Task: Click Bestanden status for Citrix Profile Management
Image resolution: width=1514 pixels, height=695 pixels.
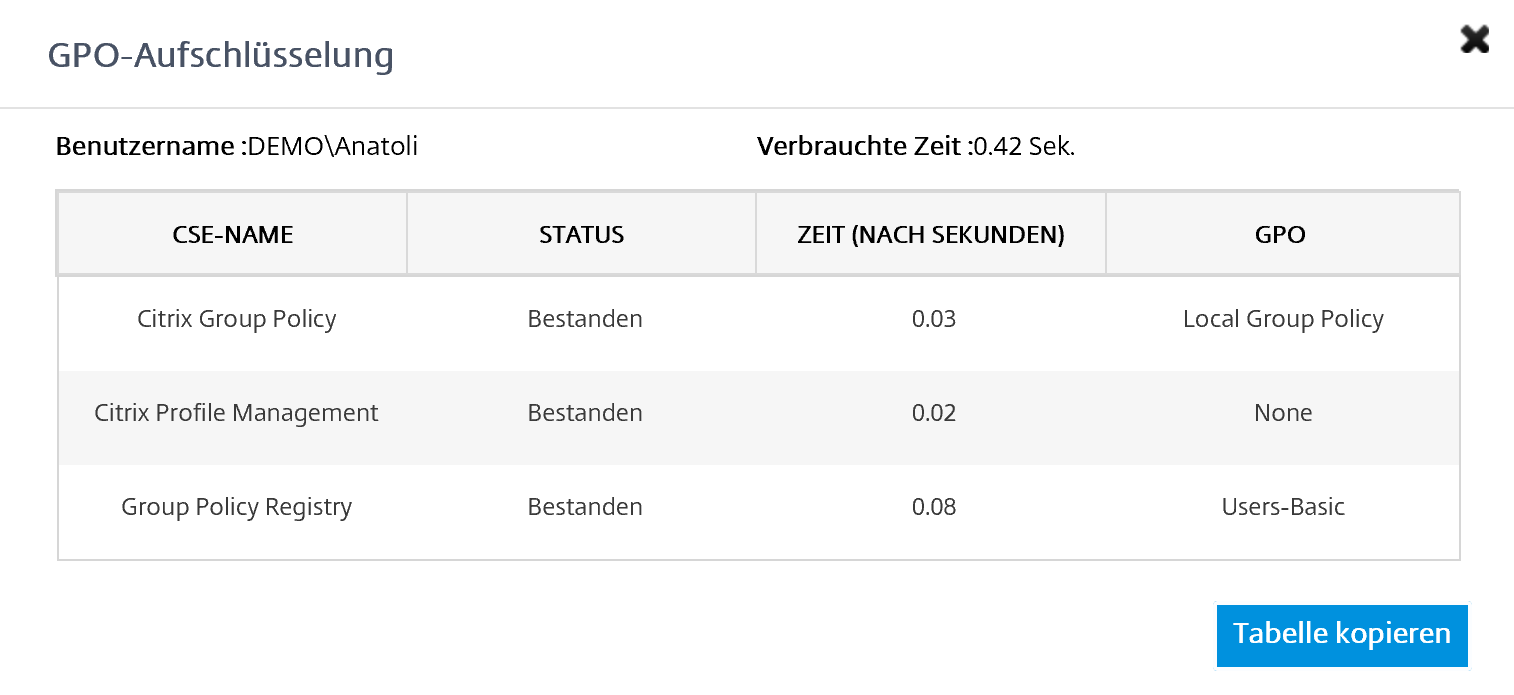Action: [x=585, y=413]
